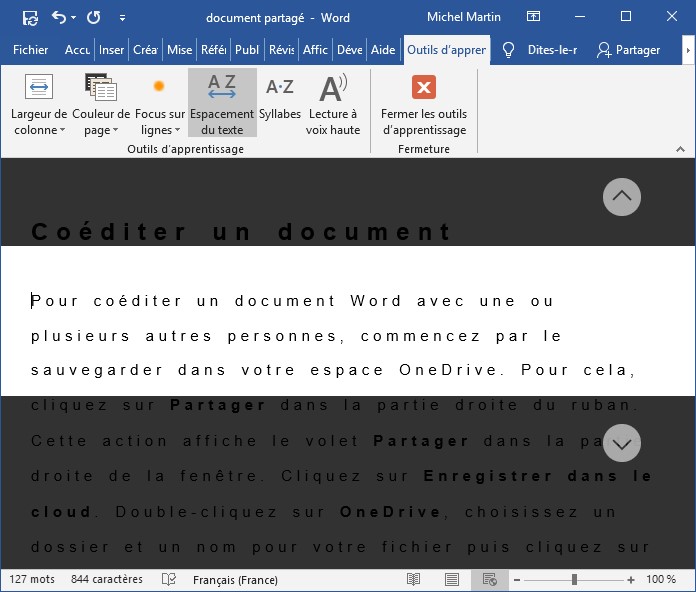Open the Couleur de page options
Image resolution: width=696 pixels, height=592 pixels.
click(101, 103)
